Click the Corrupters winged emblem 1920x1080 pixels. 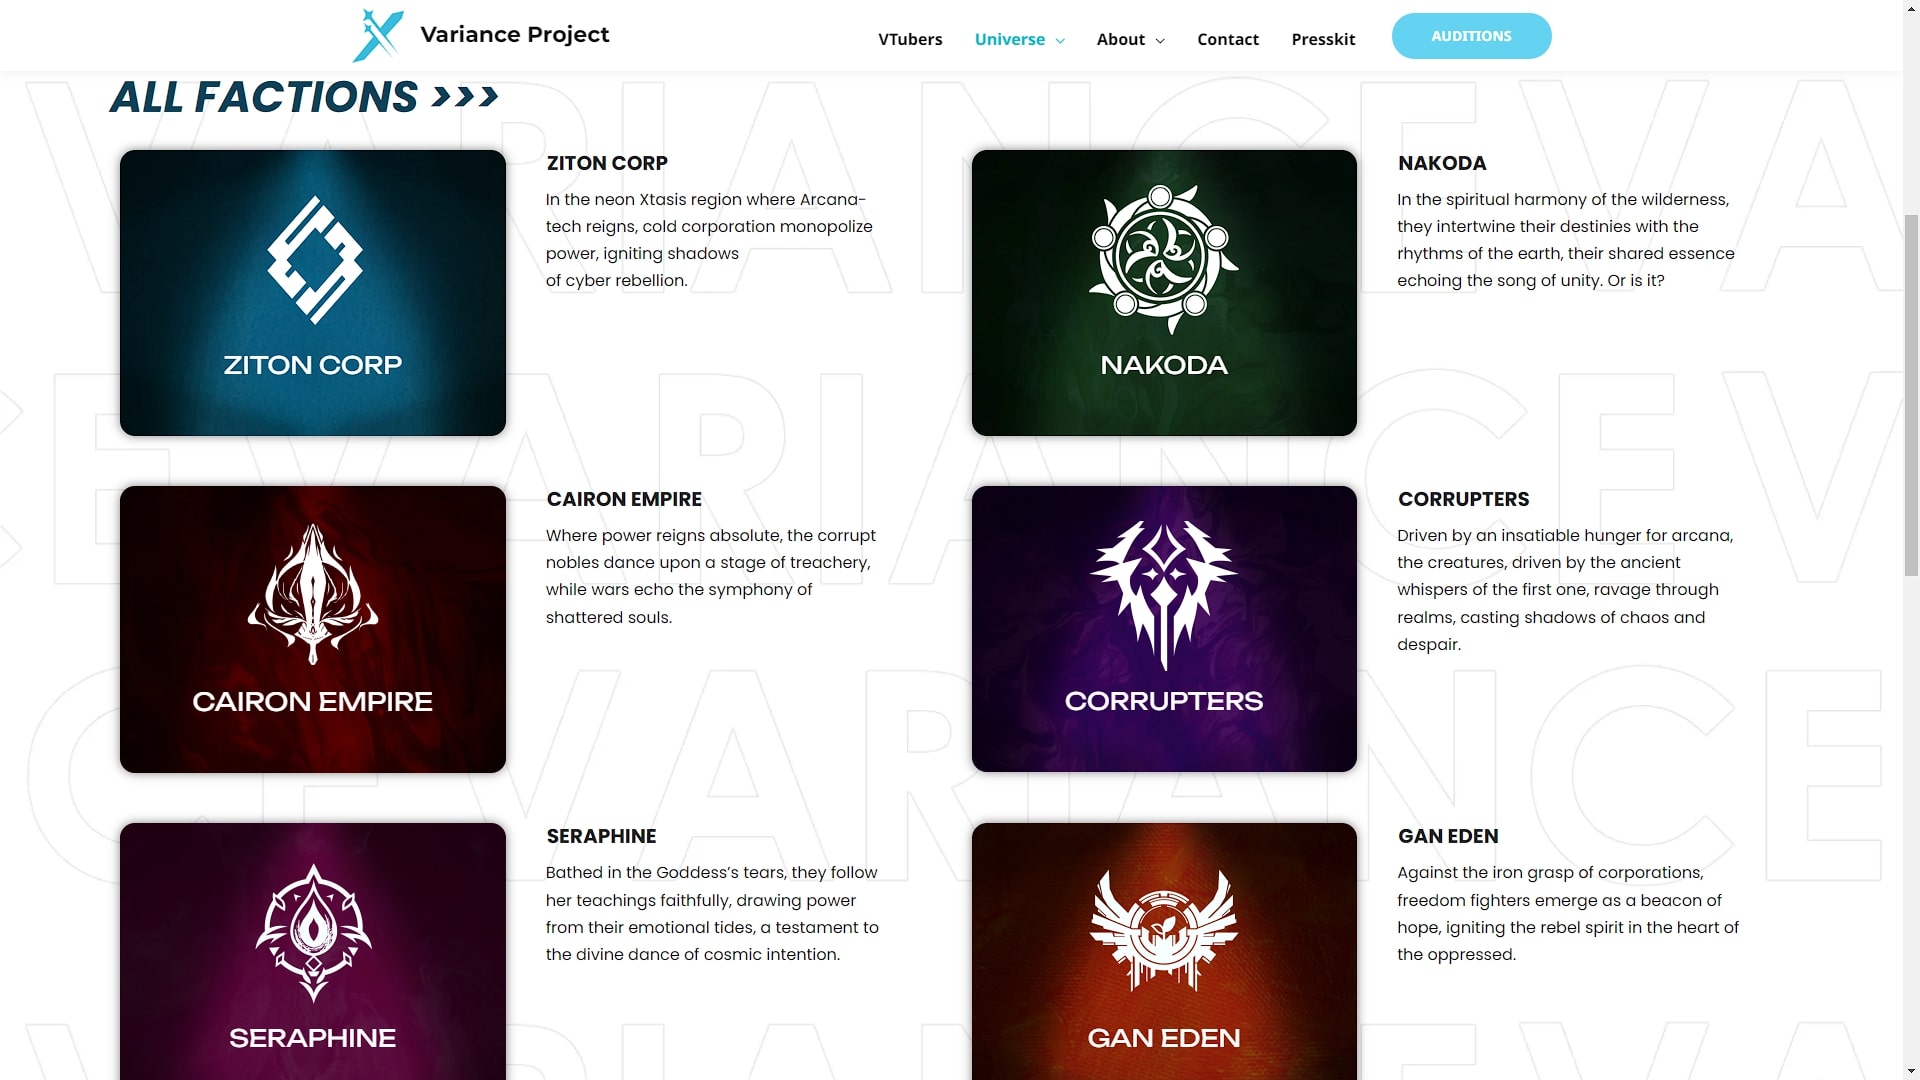(1163, 594)
